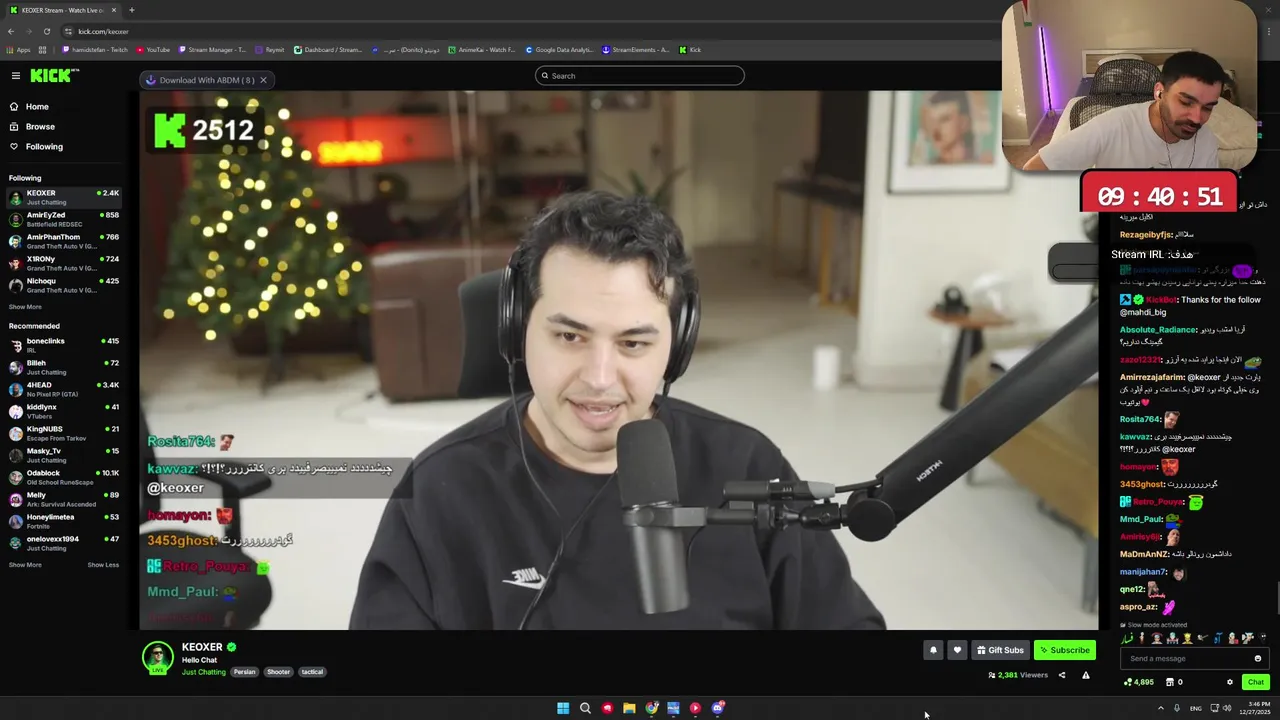The width and height of the screenshot is (1280, 720).
Task: Click the green Subscribe button
Action: point(1064,650)
